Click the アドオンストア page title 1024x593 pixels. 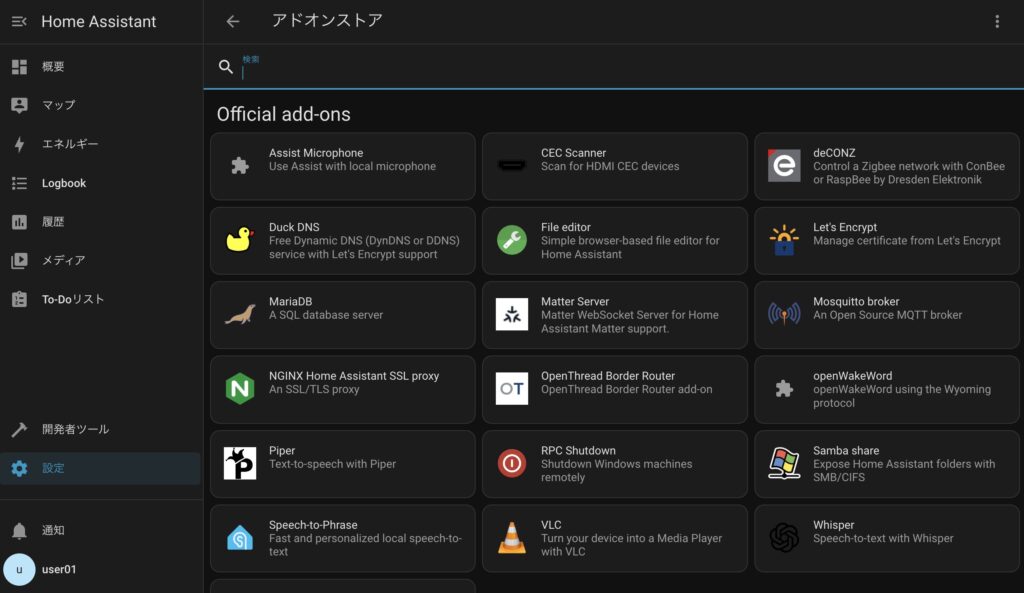[327, 21]
